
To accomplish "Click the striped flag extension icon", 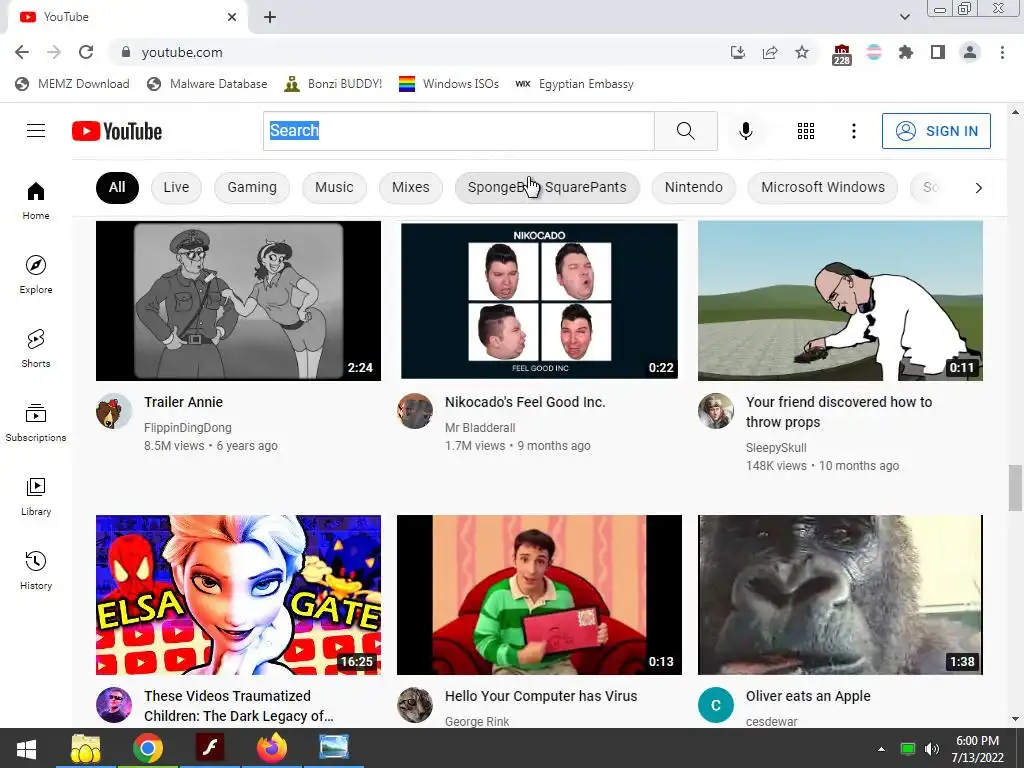I will pos(874,52).
